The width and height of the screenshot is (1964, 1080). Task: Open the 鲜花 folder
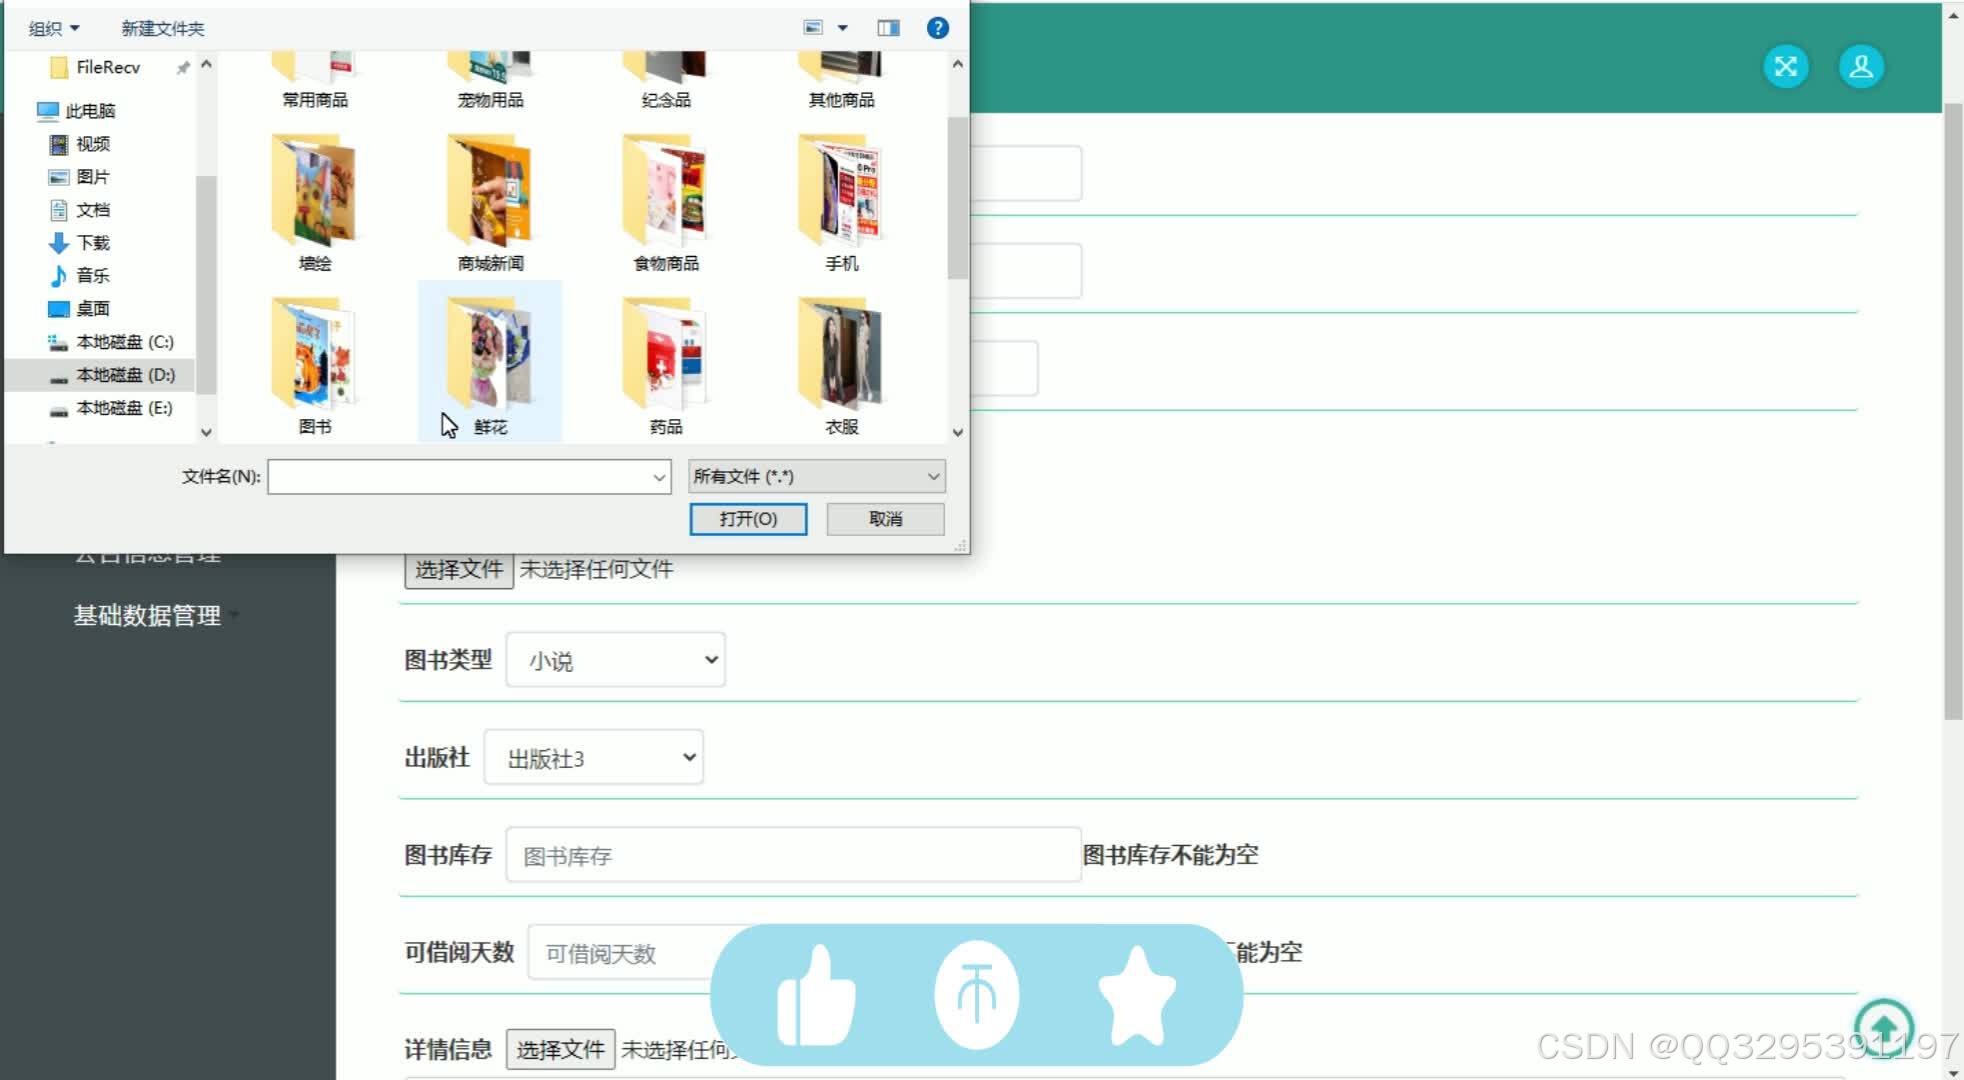tap(490, 363)
